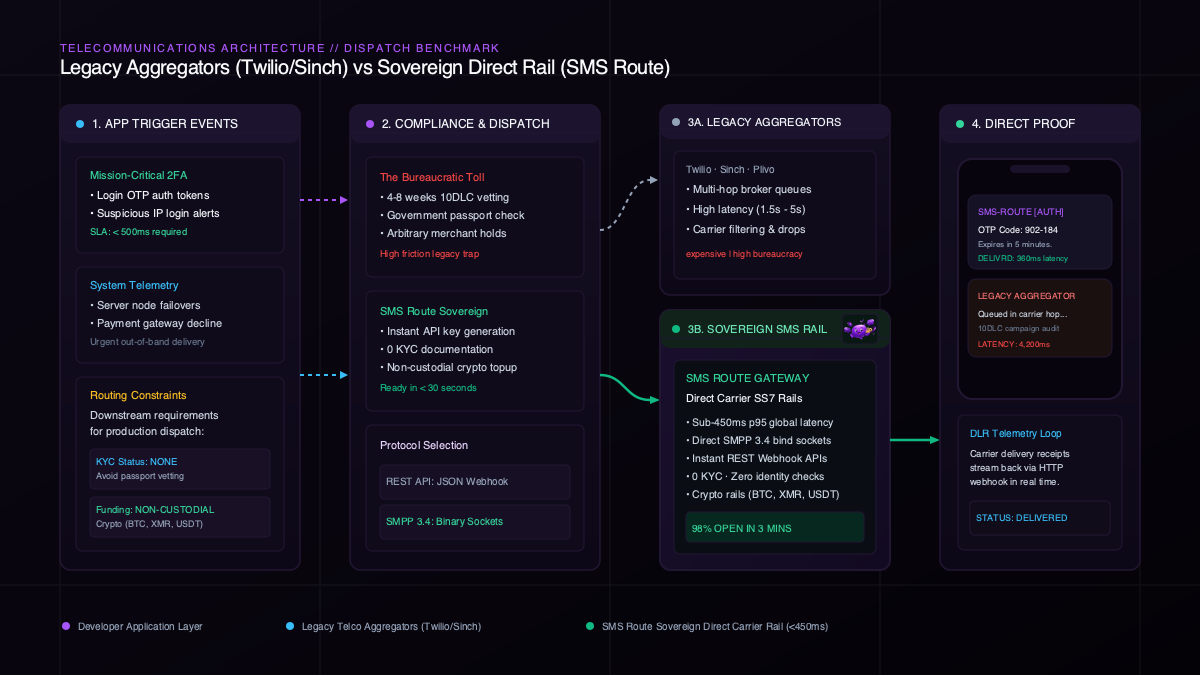Click 'High friction legacy trap' red note
The height and width of the screenshot is (675, 1200).
pyautogui.click(x=430, y=254)
